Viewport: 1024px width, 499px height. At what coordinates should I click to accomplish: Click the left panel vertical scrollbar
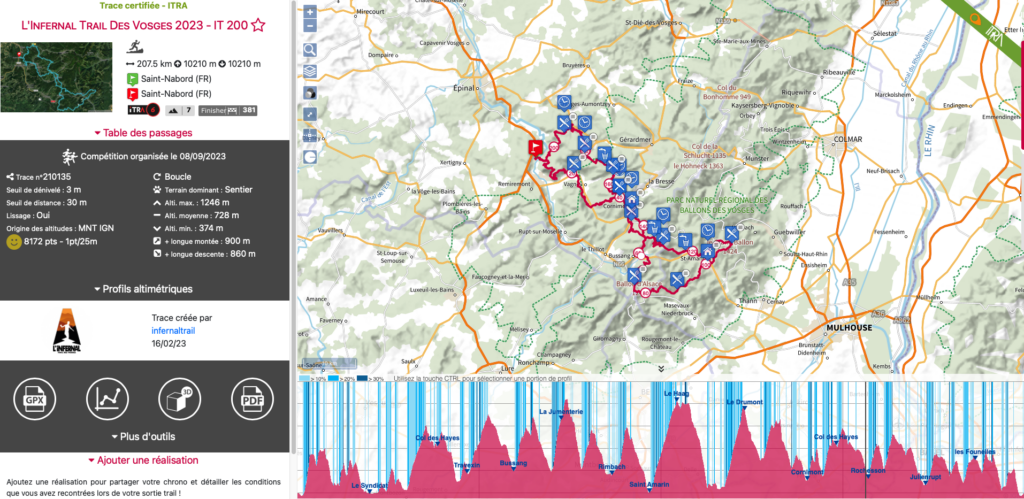[293, 225]
